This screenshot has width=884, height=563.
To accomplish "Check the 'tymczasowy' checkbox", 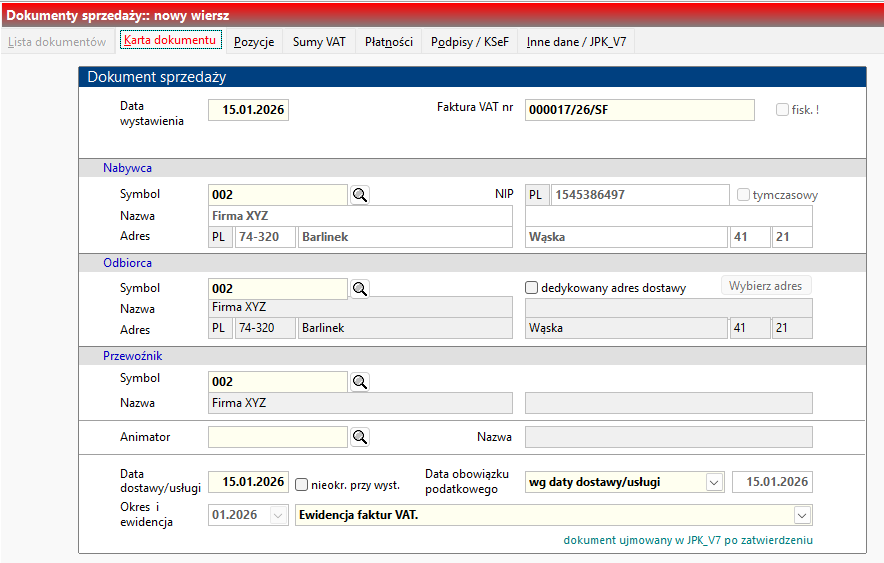I will click(x=743, y=195).
